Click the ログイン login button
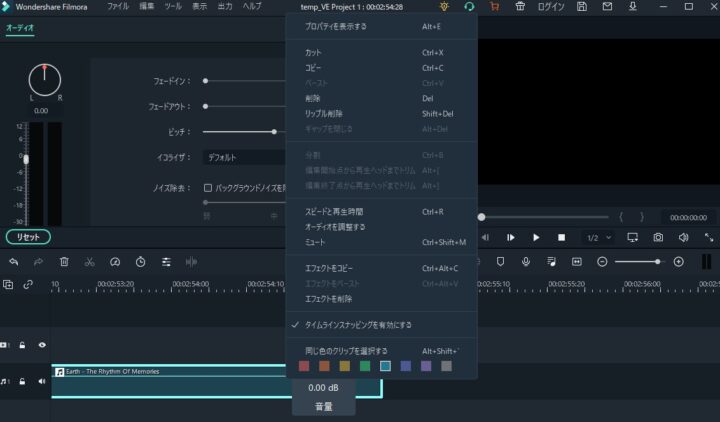The width and height of the screenshot is (720, 422). [x=551, y=7]
